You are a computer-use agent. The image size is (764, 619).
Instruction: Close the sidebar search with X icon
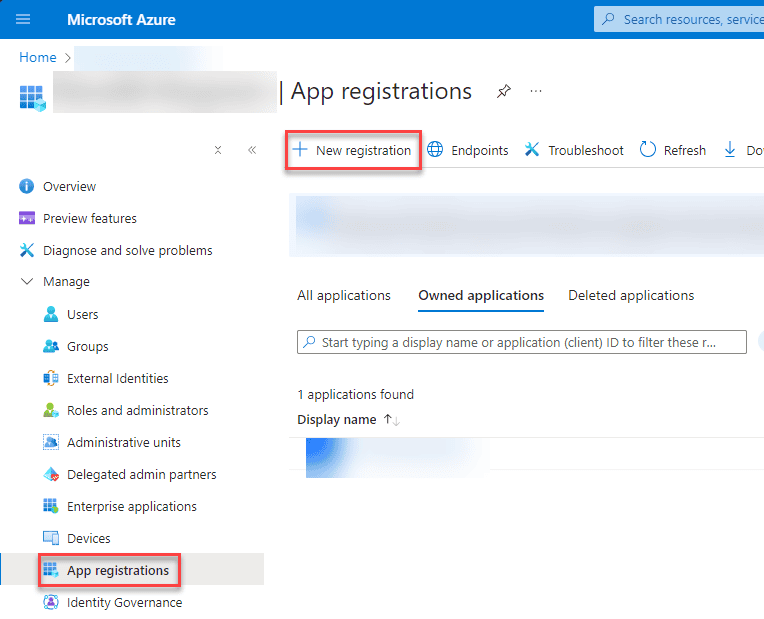(218, 150)
